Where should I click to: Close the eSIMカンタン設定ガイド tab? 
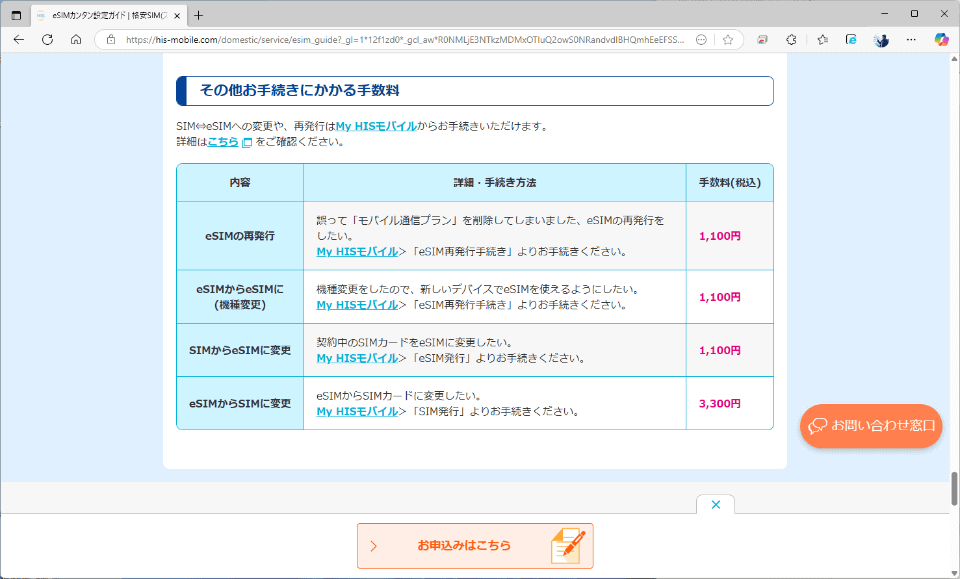177,15
